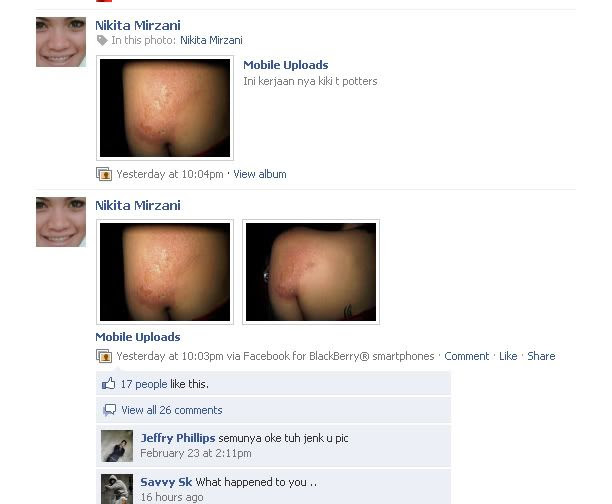
Task: Open the tagged name Nikita Mirzani in photo line
Action: [x=211, y=40]
